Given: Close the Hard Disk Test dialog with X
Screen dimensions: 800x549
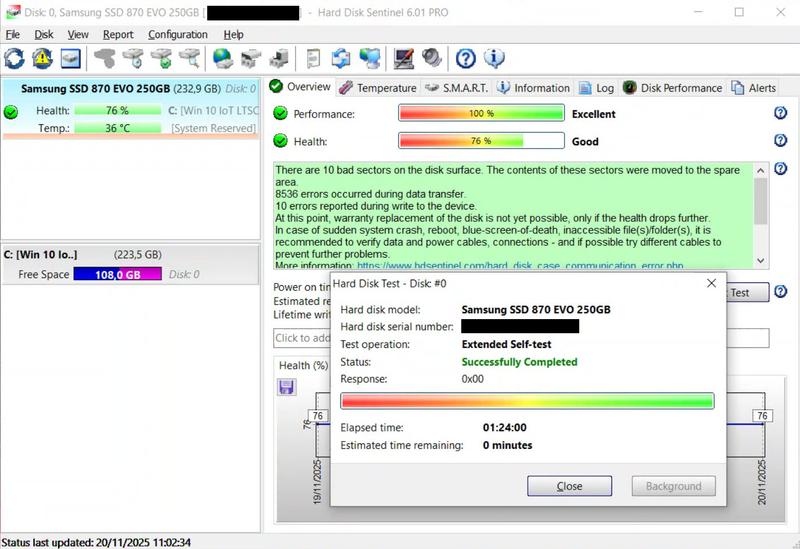Looking at the screenshot, I should [711, 283].
